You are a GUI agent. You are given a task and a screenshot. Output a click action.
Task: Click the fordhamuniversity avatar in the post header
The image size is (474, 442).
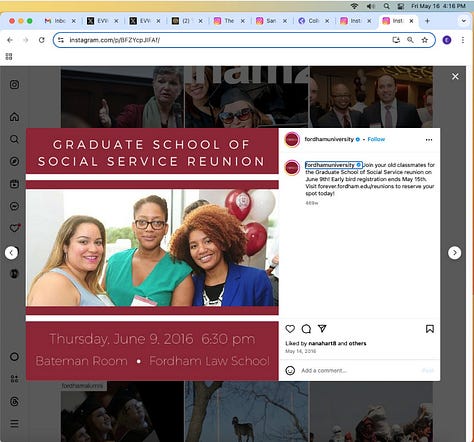[x=292, y=140]
